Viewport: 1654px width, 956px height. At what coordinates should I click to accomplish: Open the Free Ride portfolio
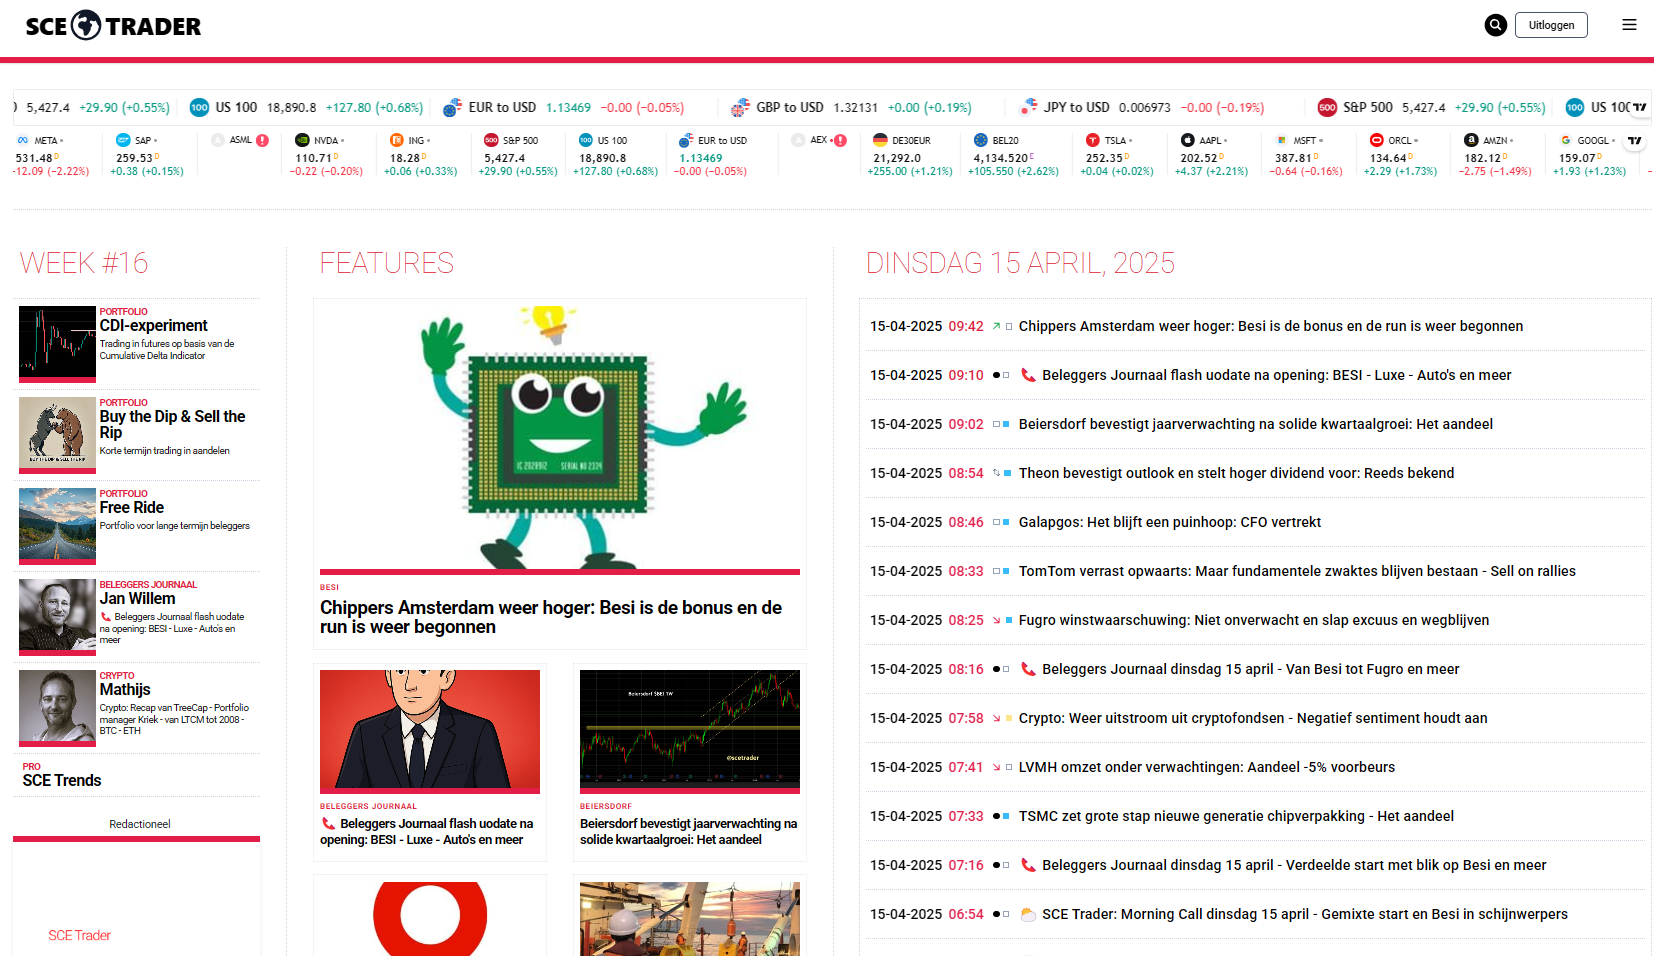pos(132,508)
